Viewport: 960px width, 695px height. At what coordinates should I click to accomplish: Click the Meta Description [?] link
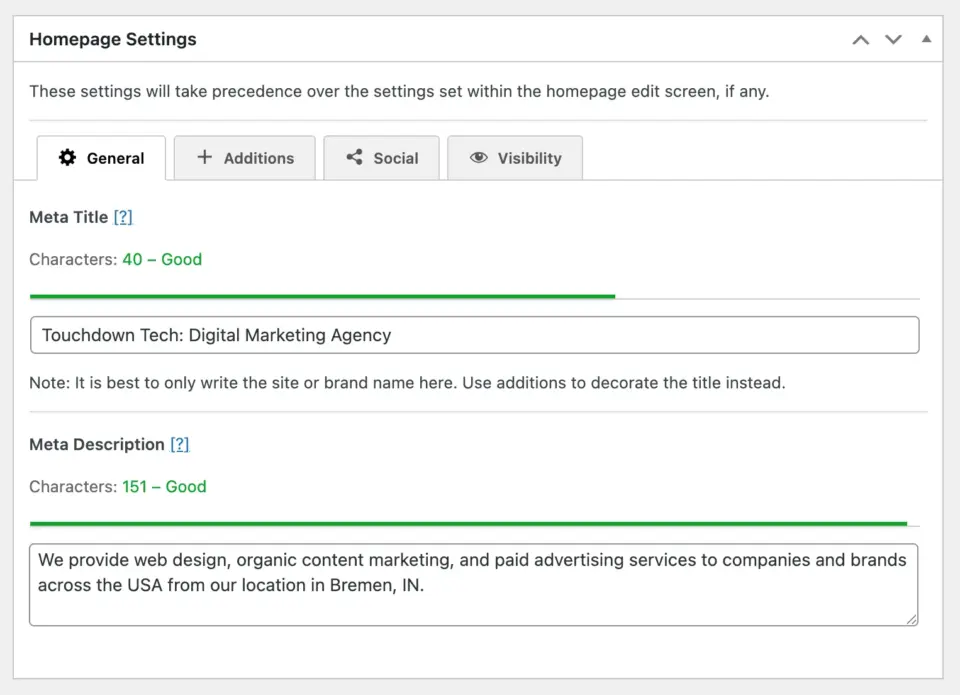pos(180,444)
